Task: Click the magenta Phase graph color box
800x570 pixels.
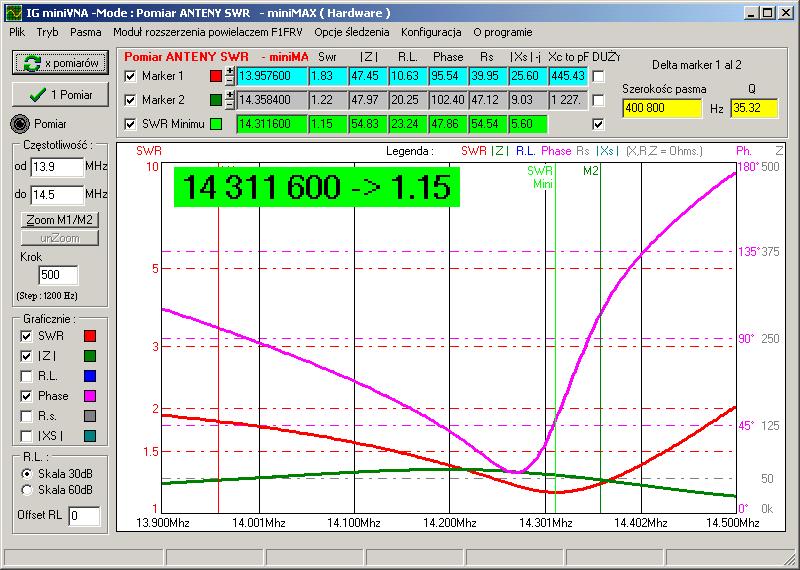Action: pyautogui.click(x=90, y=395)
